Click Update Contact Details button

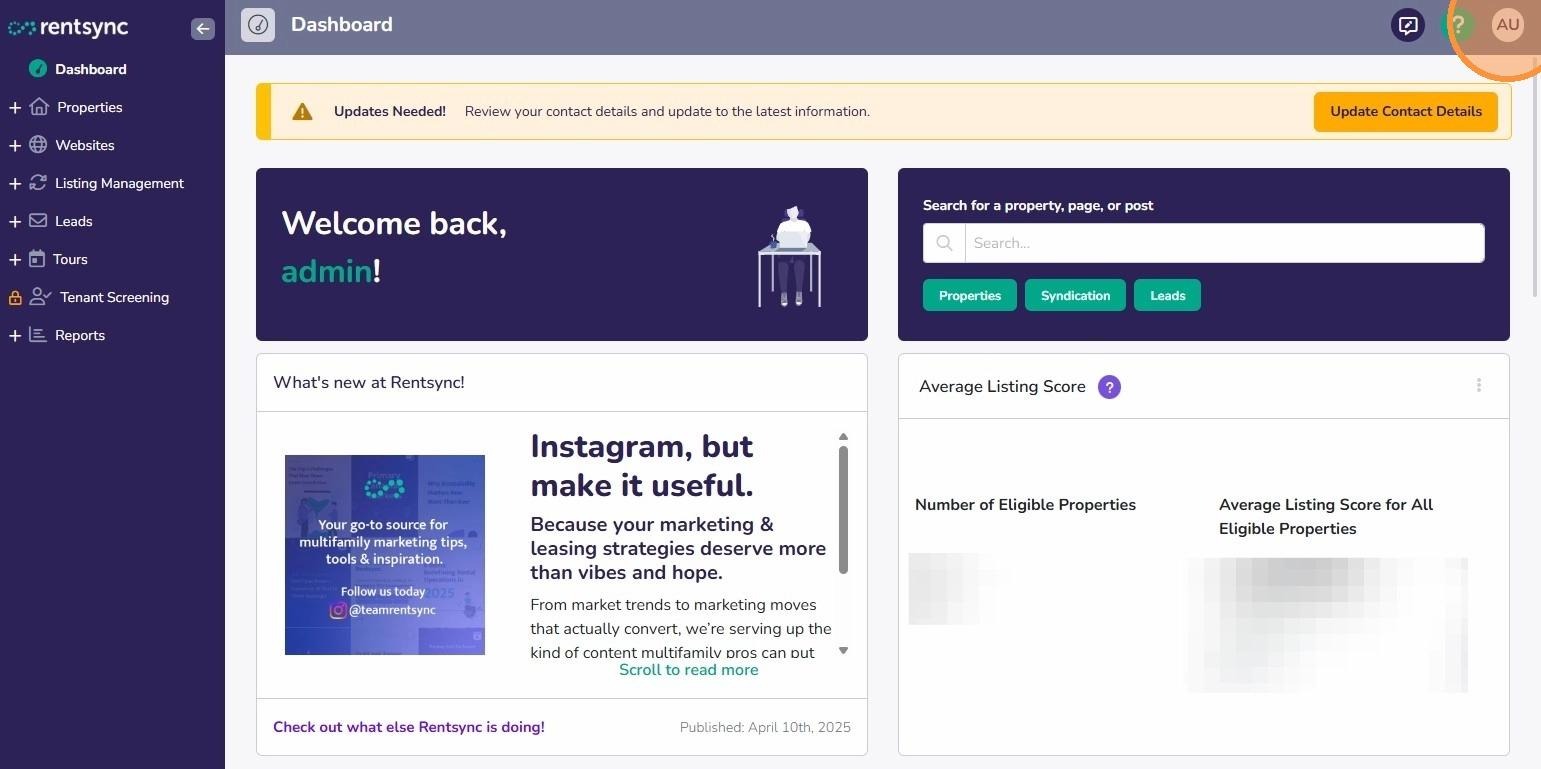[1406, 111]
